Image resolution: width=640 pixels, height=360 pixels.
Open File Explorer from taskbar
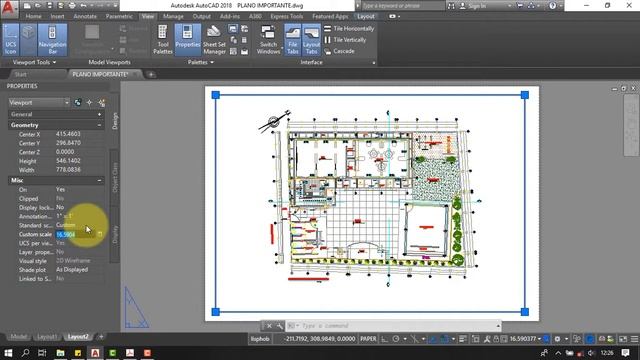[x=60, y=353]
